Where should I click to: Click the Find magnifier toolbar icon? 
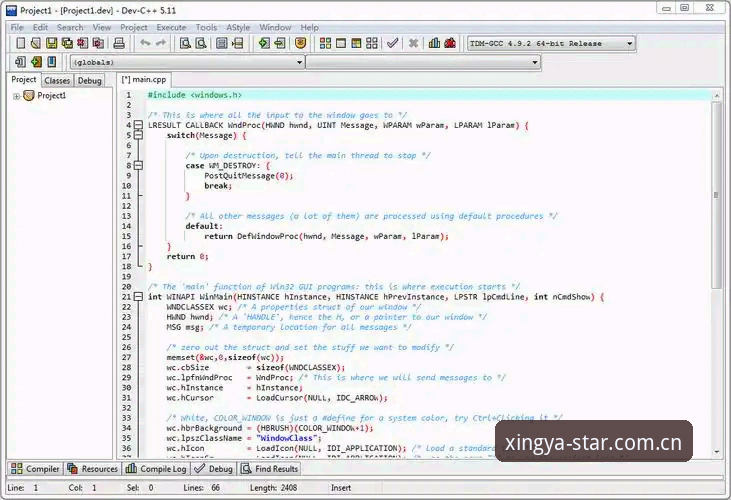[x=185, y=43]
